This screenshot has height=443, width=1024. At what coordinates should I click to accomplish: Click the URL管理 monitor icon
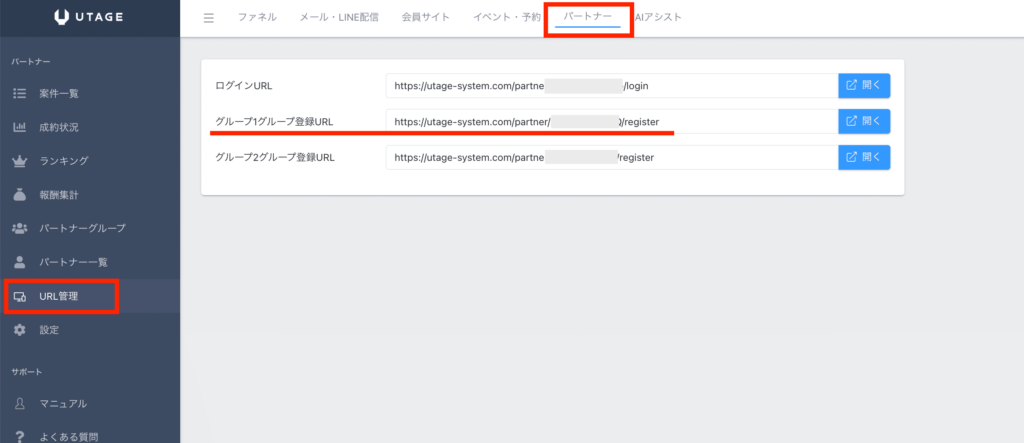click(20, 297)
